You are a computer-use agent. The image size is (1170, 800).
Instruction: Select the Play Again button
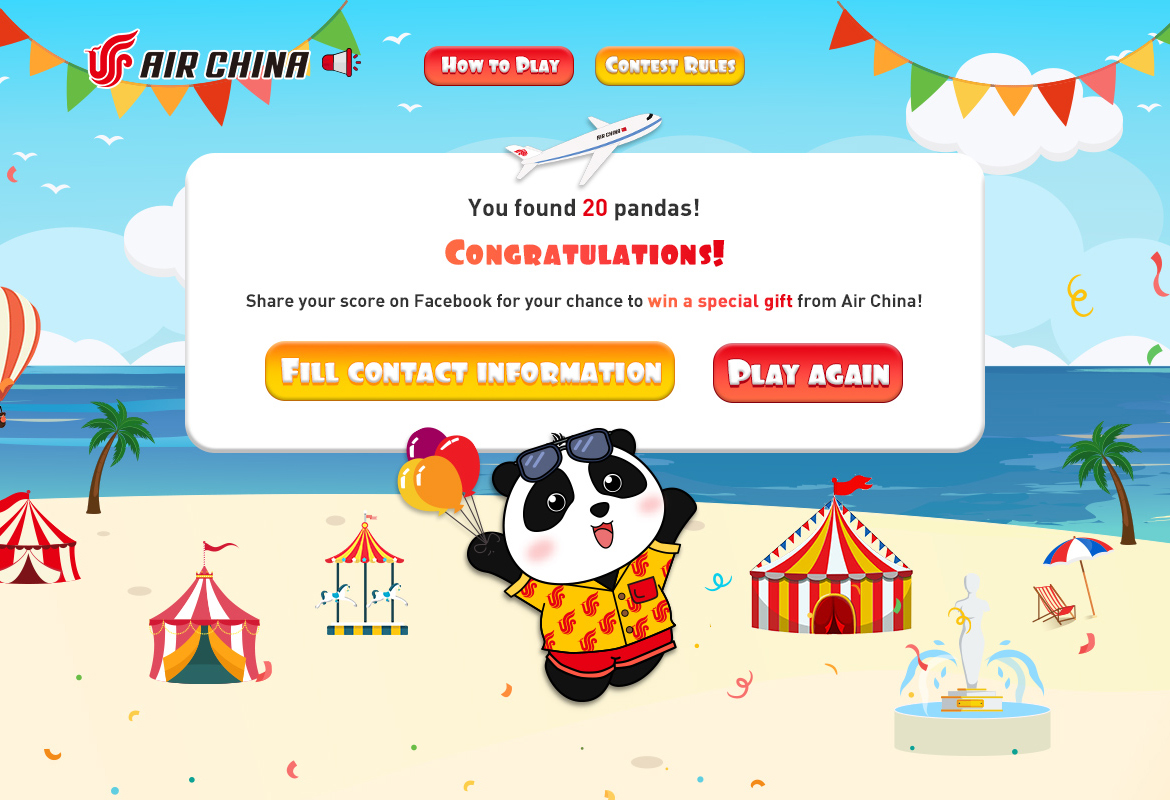tap(807, 372)
